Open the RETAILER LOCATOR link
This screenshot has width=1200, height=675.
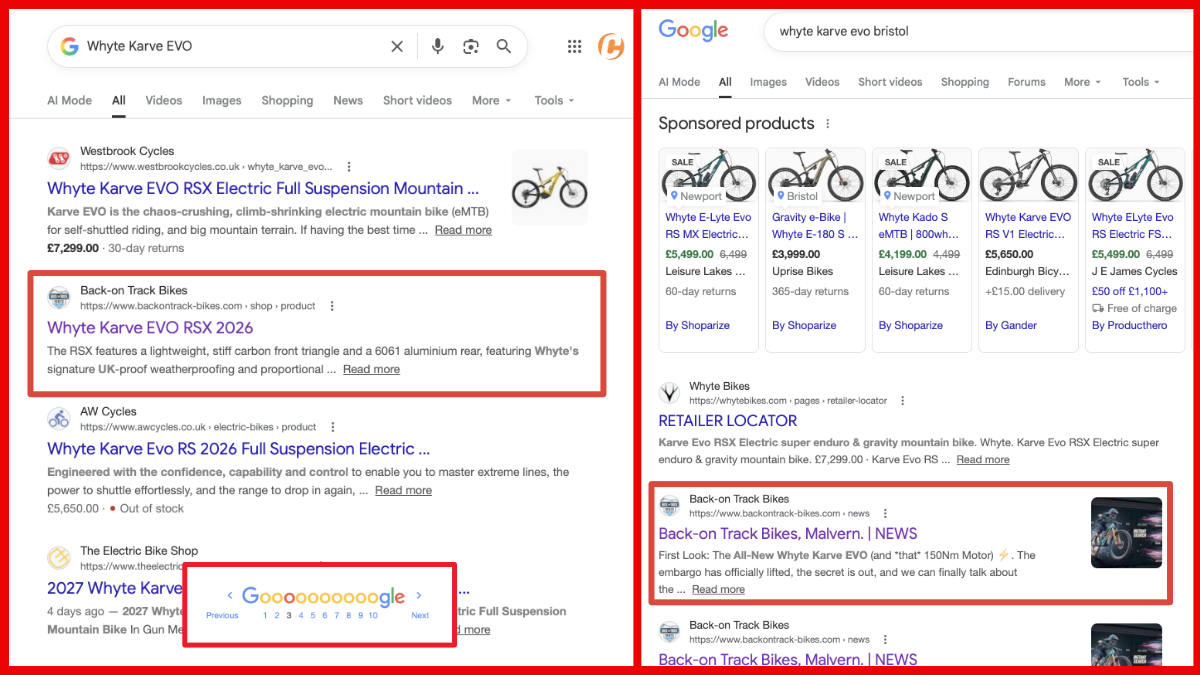[x=727, y=420]
